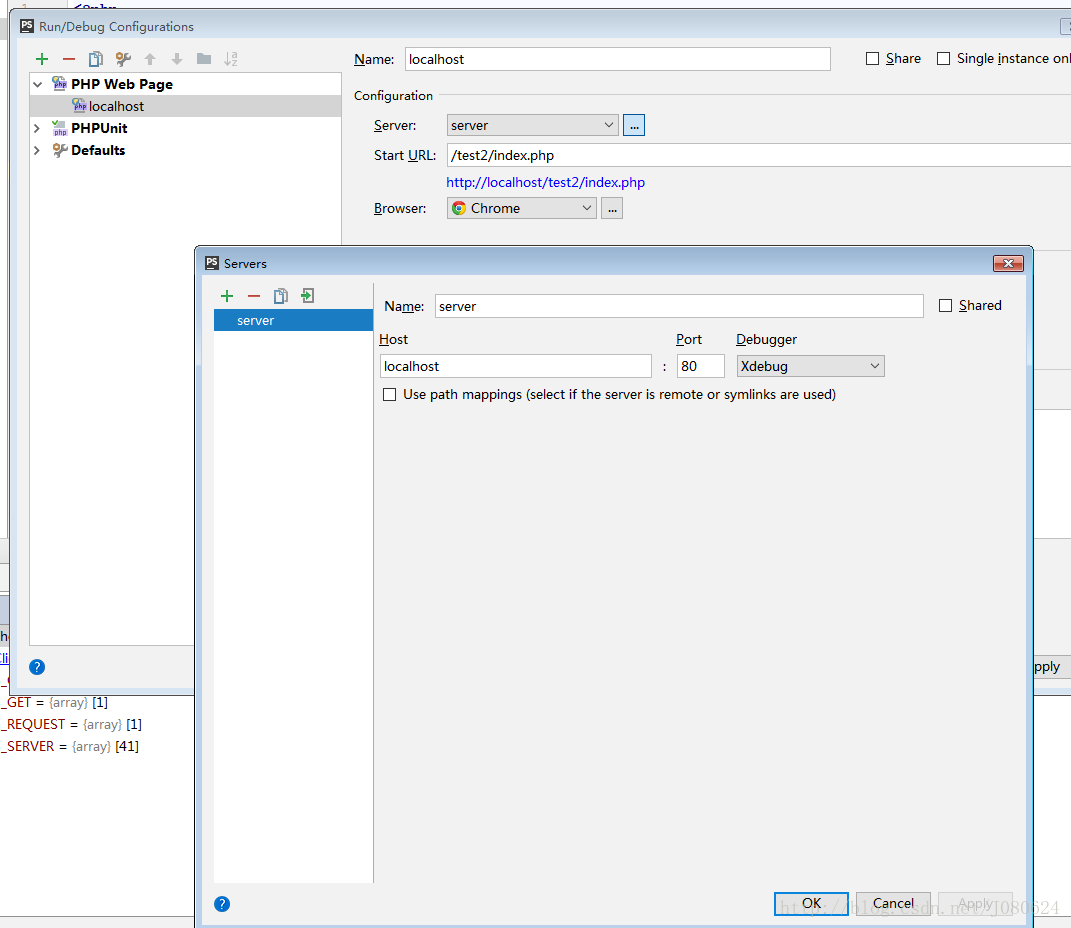Image resolution: width=1071 pixels, height=928 pixels.
Task: Open the Browser Chrome dropdown
Action: tap(522, 208)
